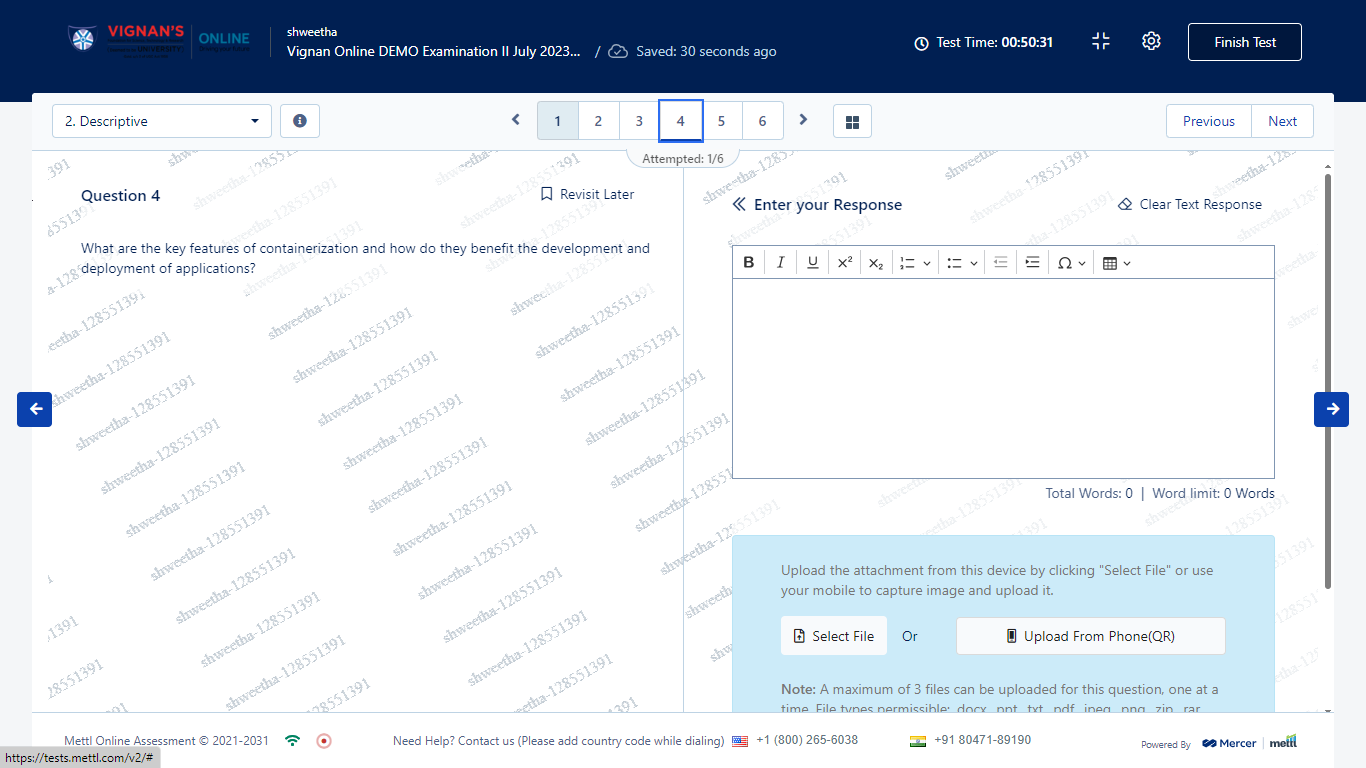Click the 'Question 4' heading
The height and width of the screenshot is (768, 1366).
120,196
